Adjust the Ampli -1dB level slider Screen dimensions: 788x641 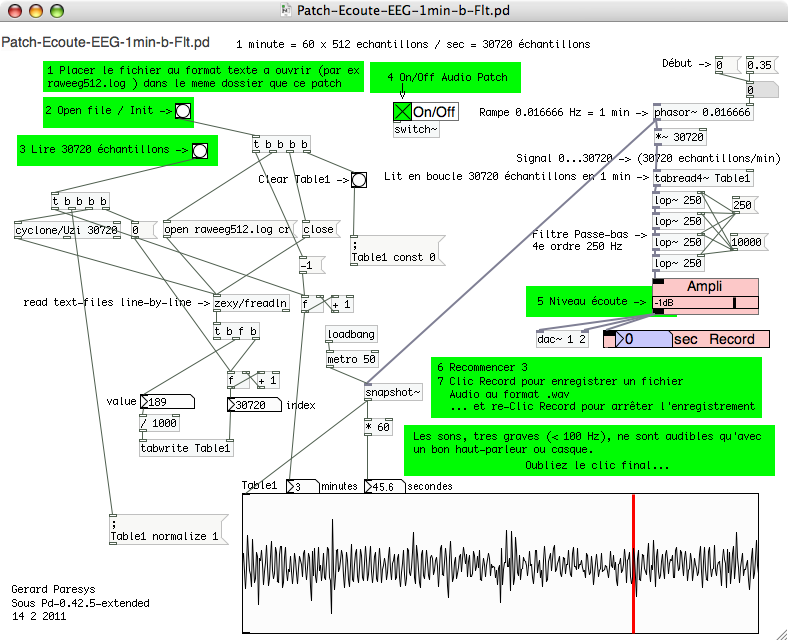click(706, 303)
